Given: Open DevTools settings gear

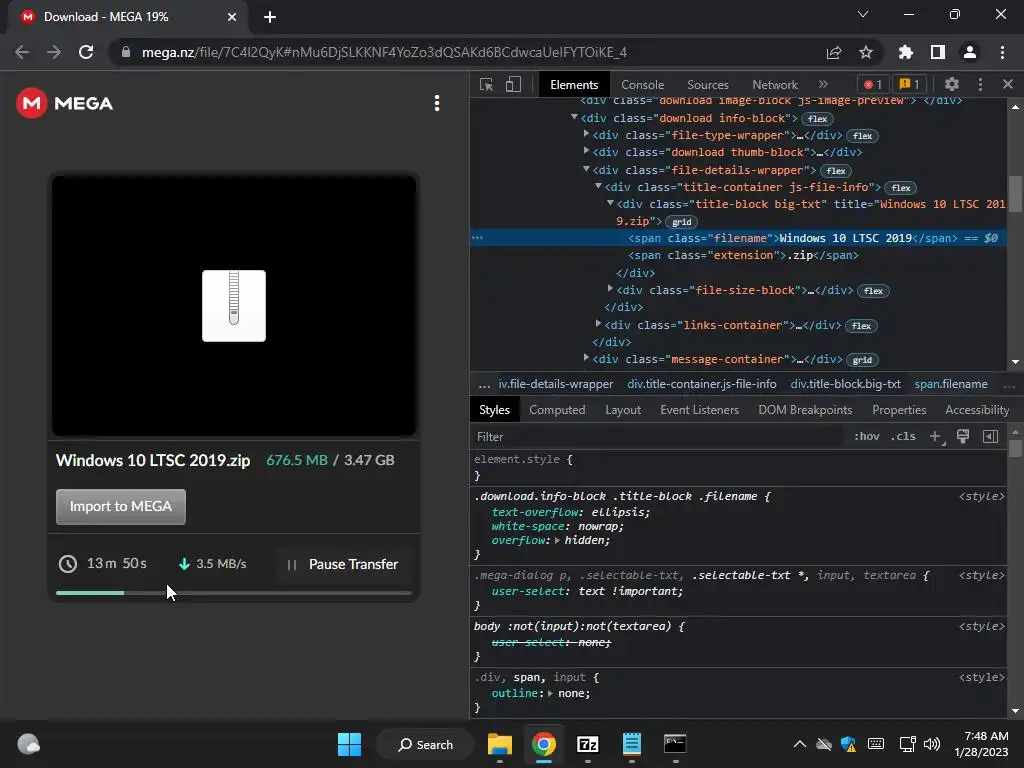Looking at the screenshot, I should click(952, 84).
